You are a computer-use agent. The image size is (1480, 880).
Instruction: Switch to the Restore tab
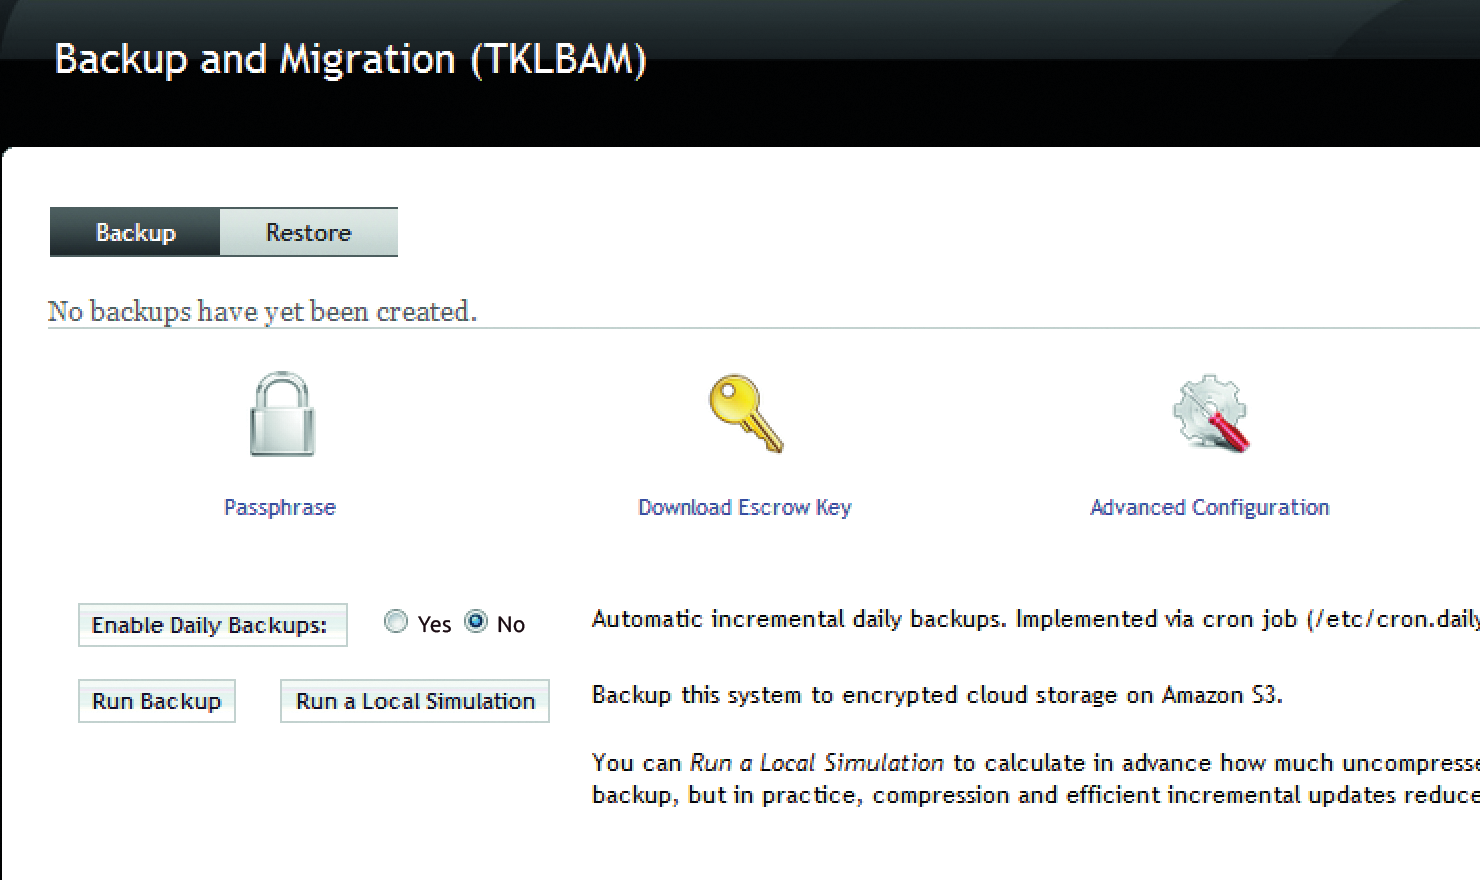tap(308, 232)
